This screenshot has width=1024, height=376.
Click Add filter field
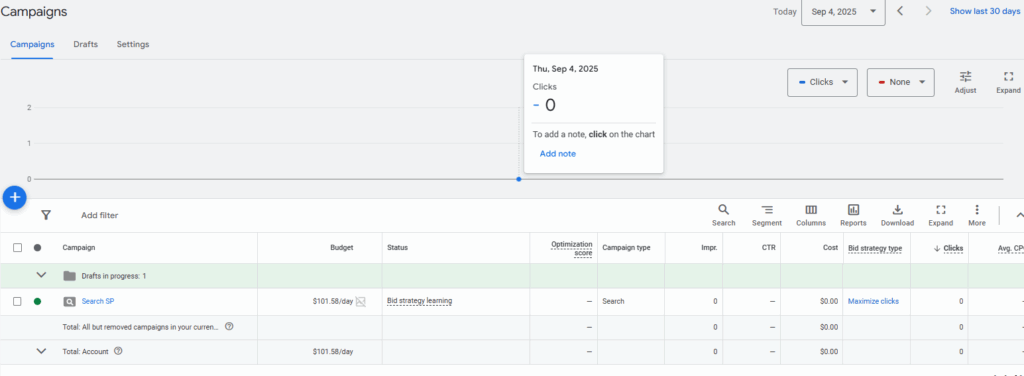[100, 215]
